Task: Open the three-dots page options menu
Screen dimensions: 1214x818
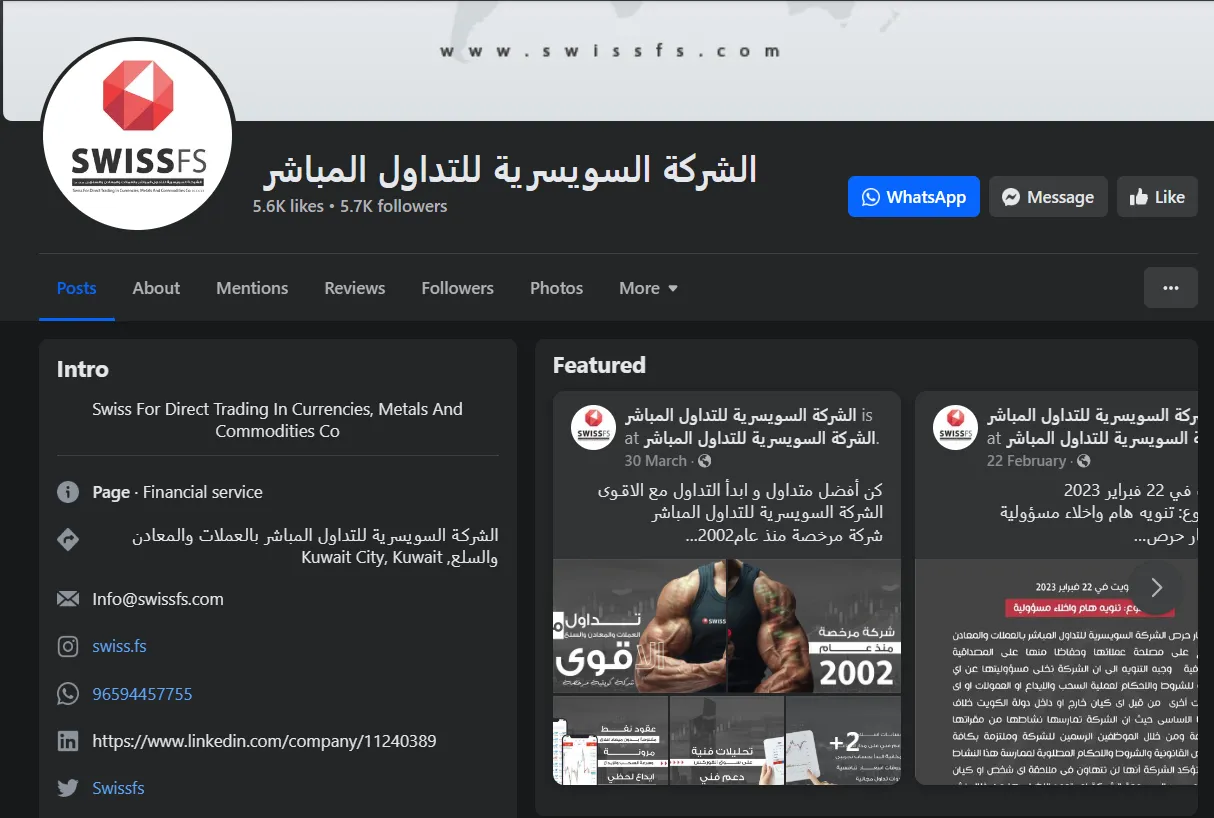Action: [1170, 288]
